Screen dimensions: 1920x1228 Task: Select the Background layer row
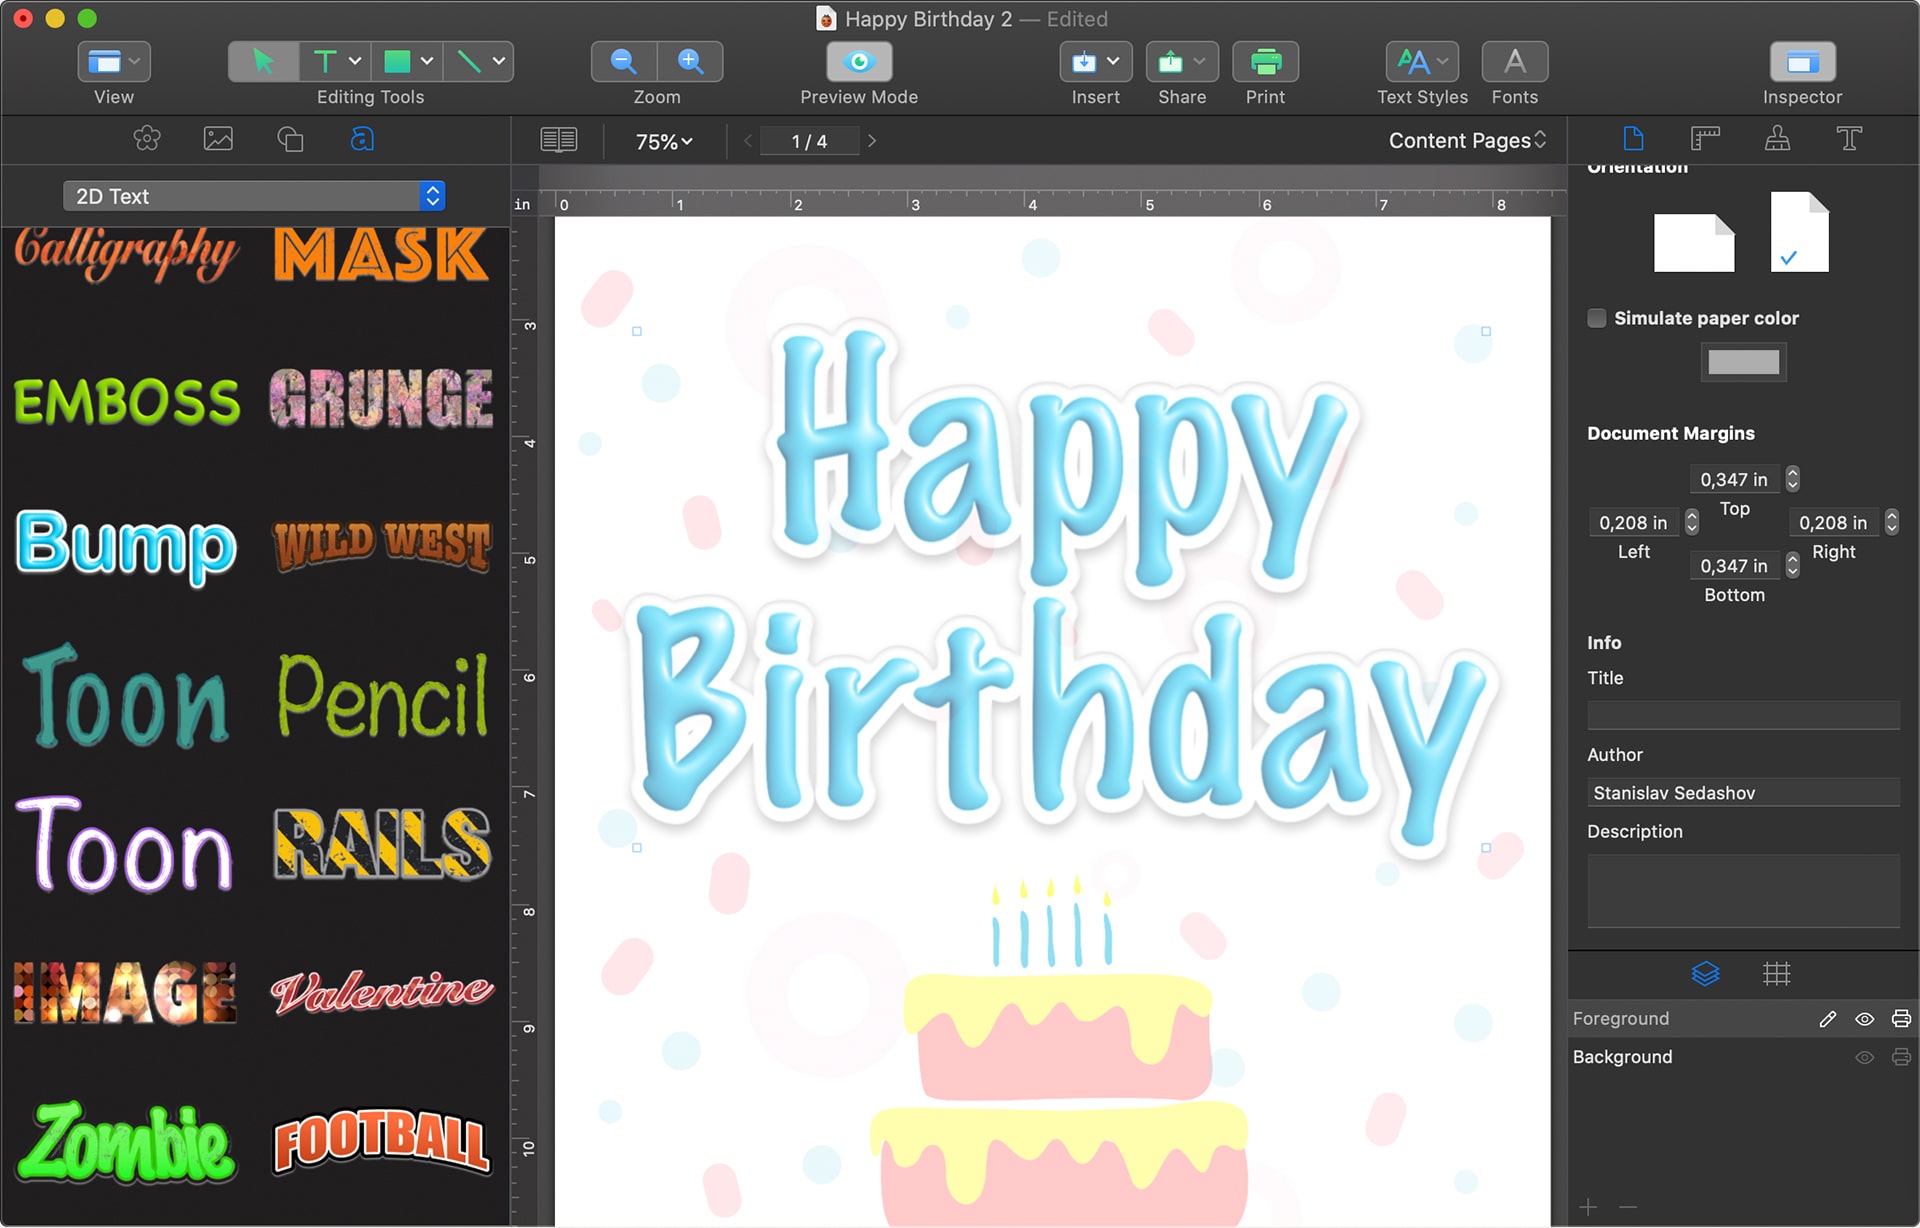[1743, 1057]
